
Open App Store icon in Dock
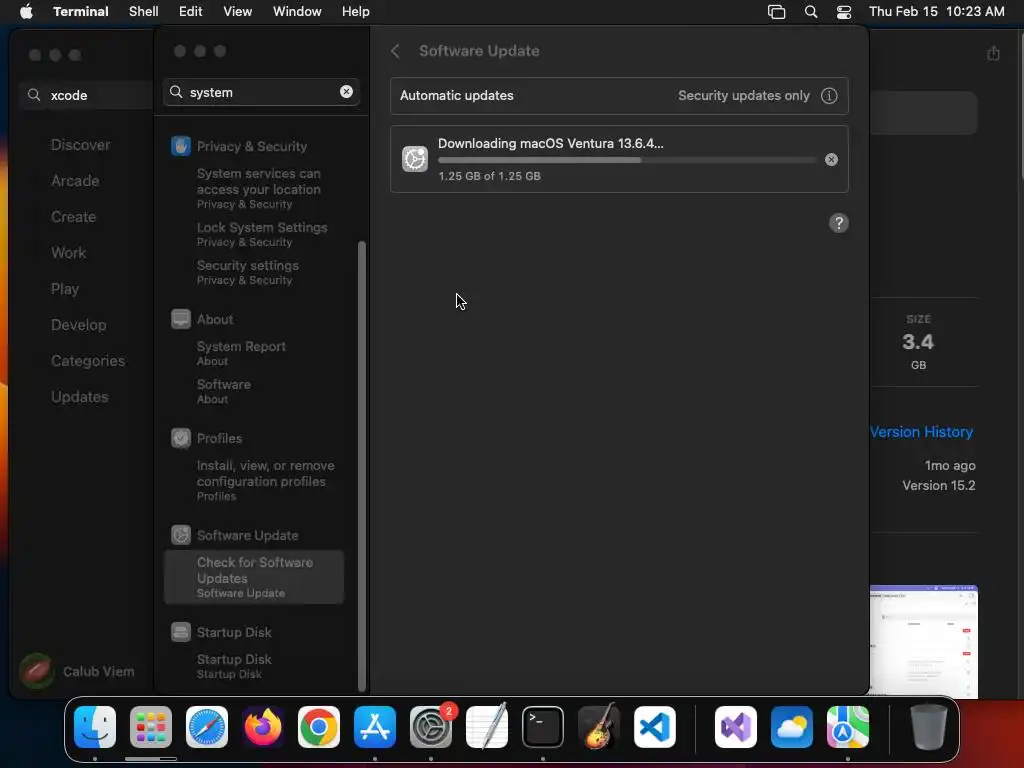[375, 727]
